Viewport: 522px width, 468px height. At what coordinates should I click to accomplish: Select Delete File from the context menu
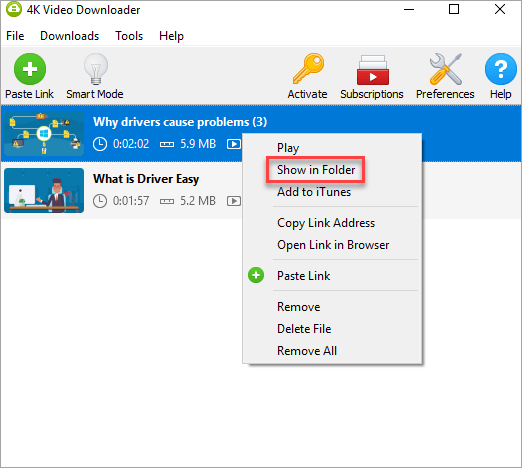point(304,329)
